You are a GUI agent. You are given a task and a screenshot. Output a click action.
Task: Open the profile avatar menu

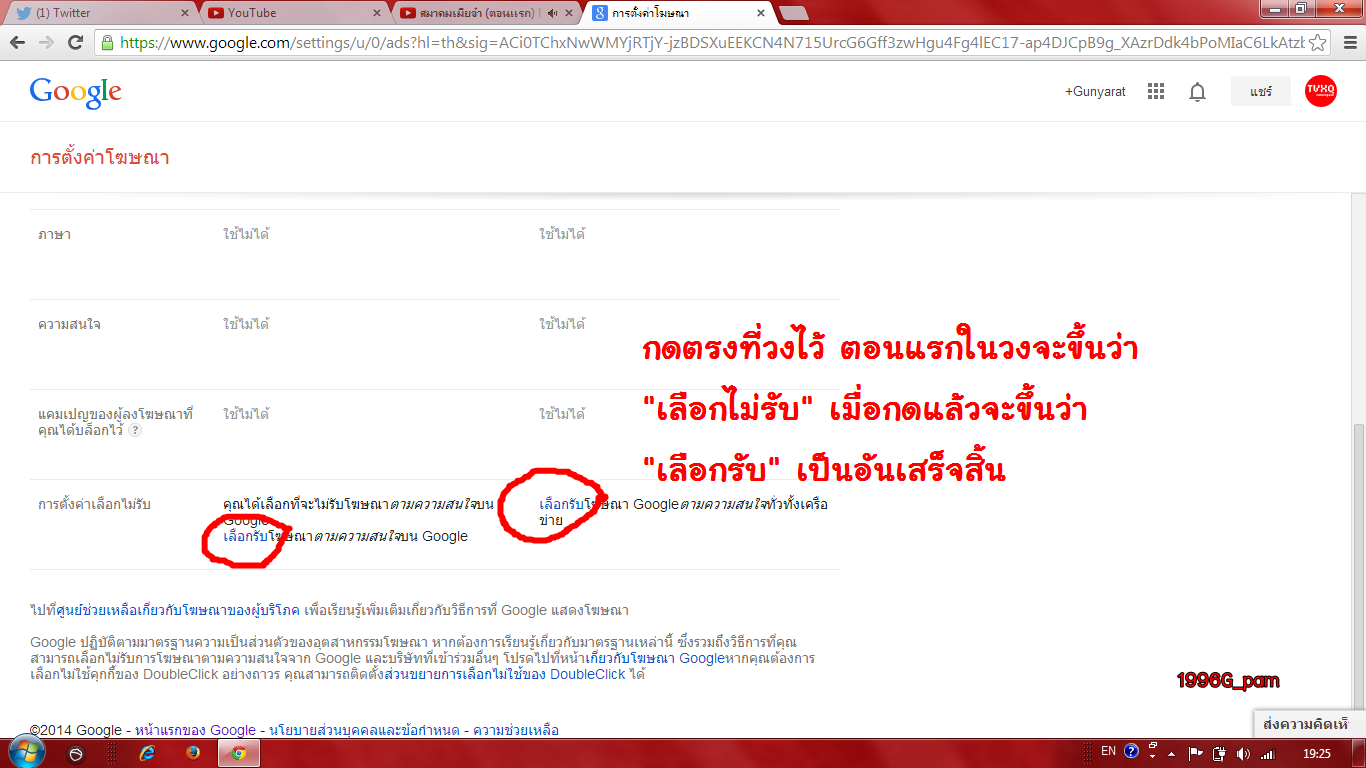point(1321,91)
